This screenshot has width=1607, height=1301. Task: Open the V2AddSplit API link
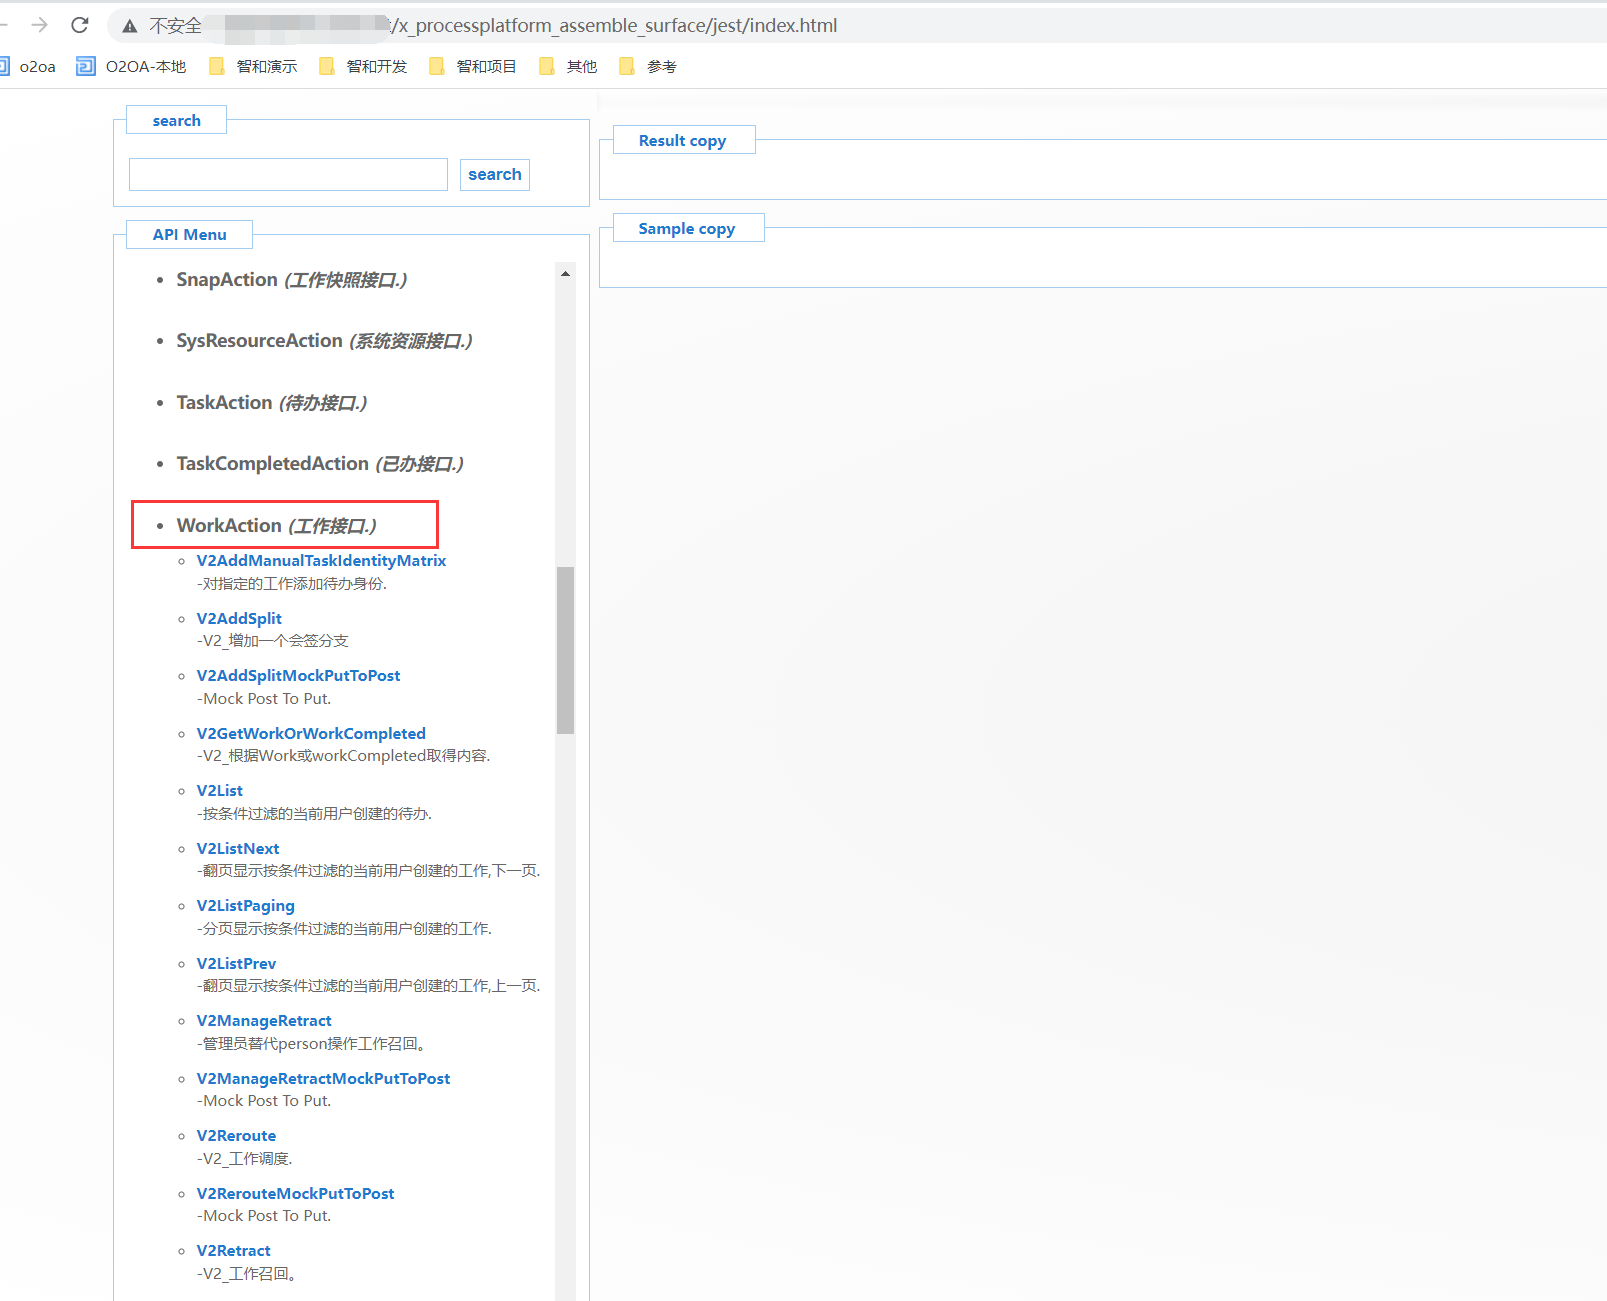click(x=239, y=619)
